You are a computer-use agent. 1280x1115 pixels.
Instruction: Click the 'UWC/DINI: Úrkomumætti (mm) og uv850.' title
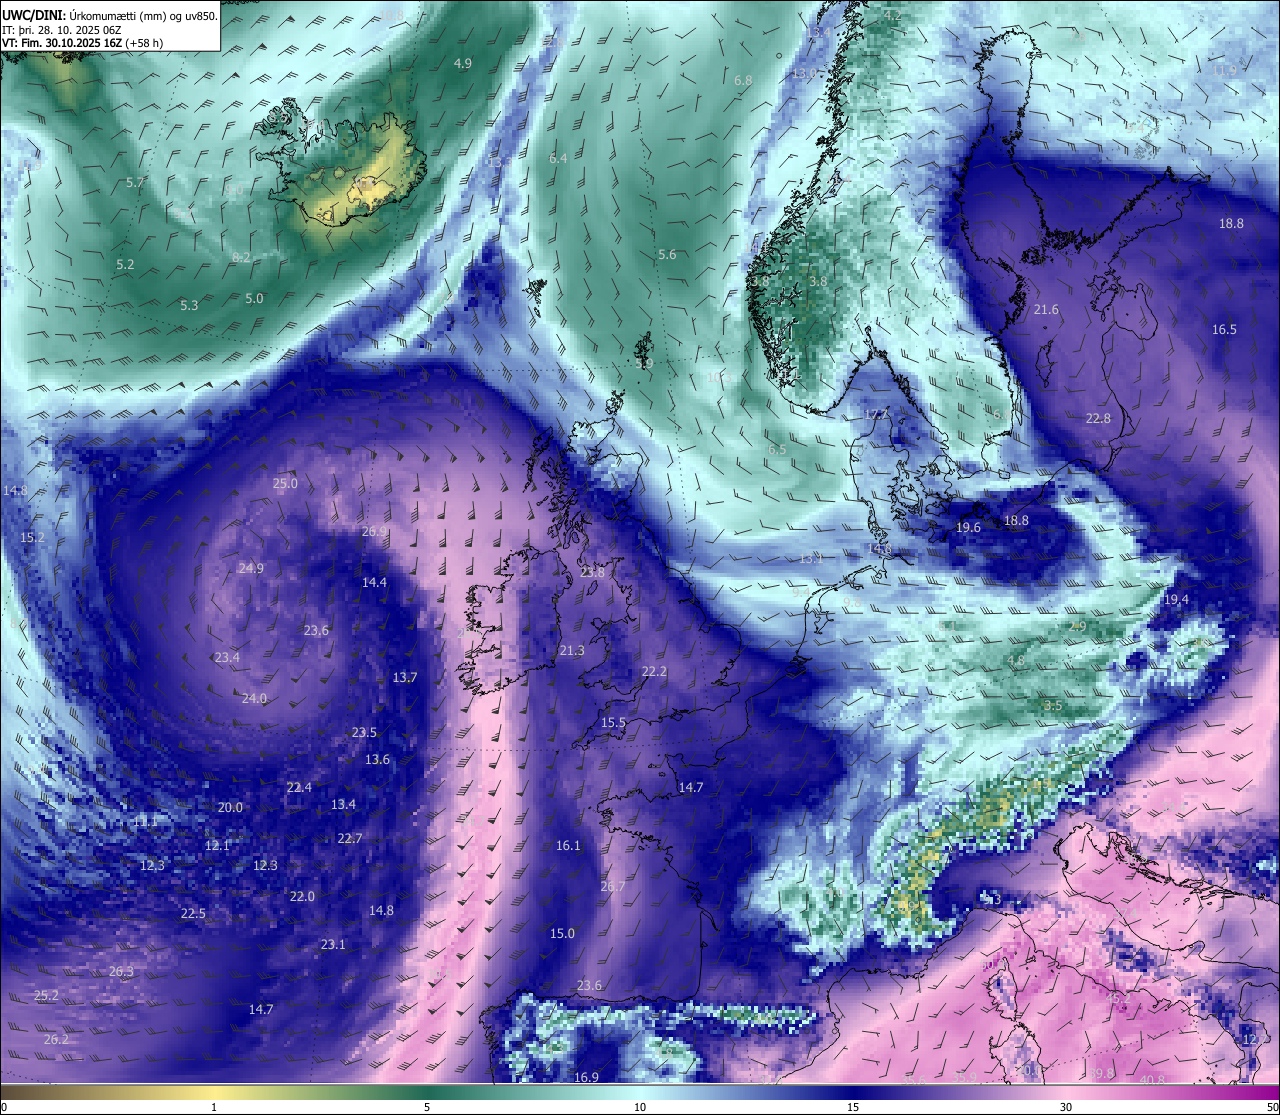point(110,15)
